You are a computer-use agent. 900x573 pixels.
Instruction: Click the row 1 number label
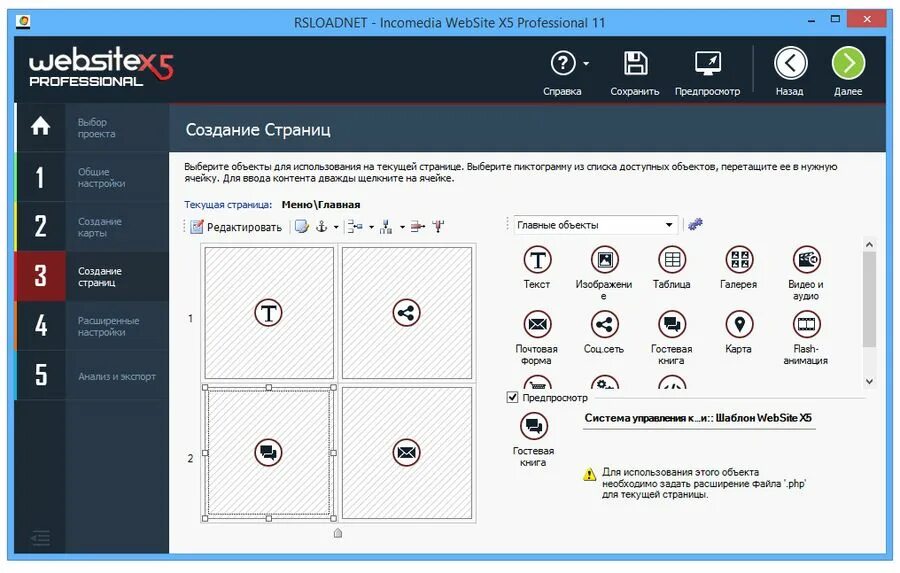click(191, 318)
